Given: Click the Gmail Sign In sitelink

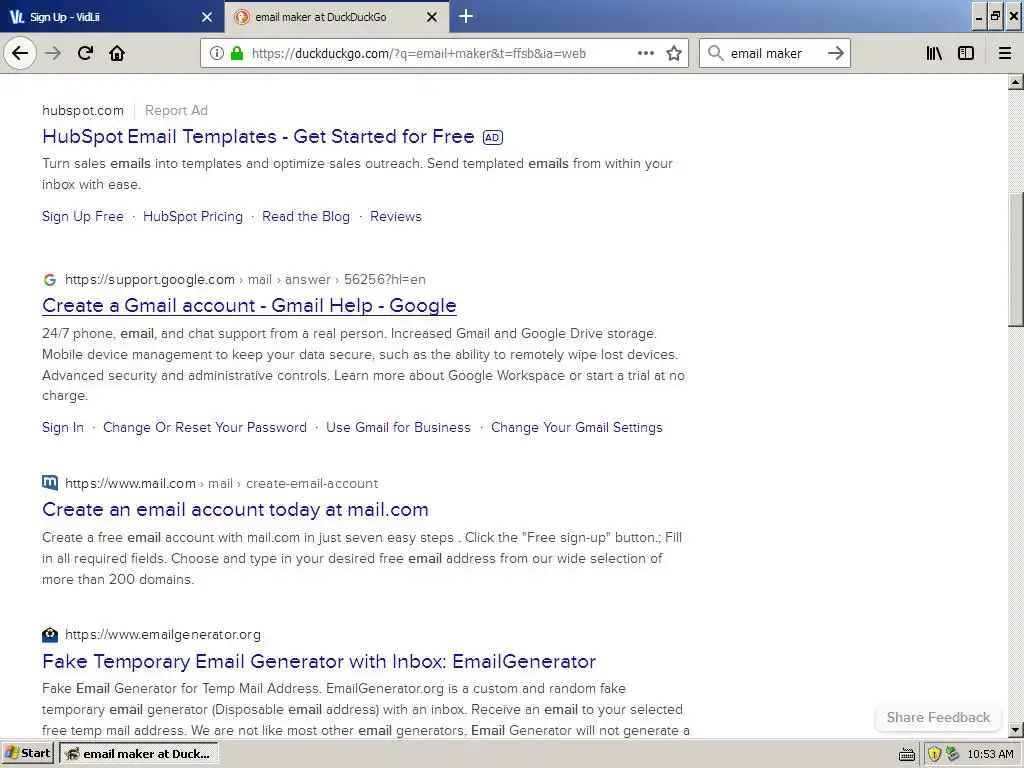Looking at the screenshot, I should [63, 427].
